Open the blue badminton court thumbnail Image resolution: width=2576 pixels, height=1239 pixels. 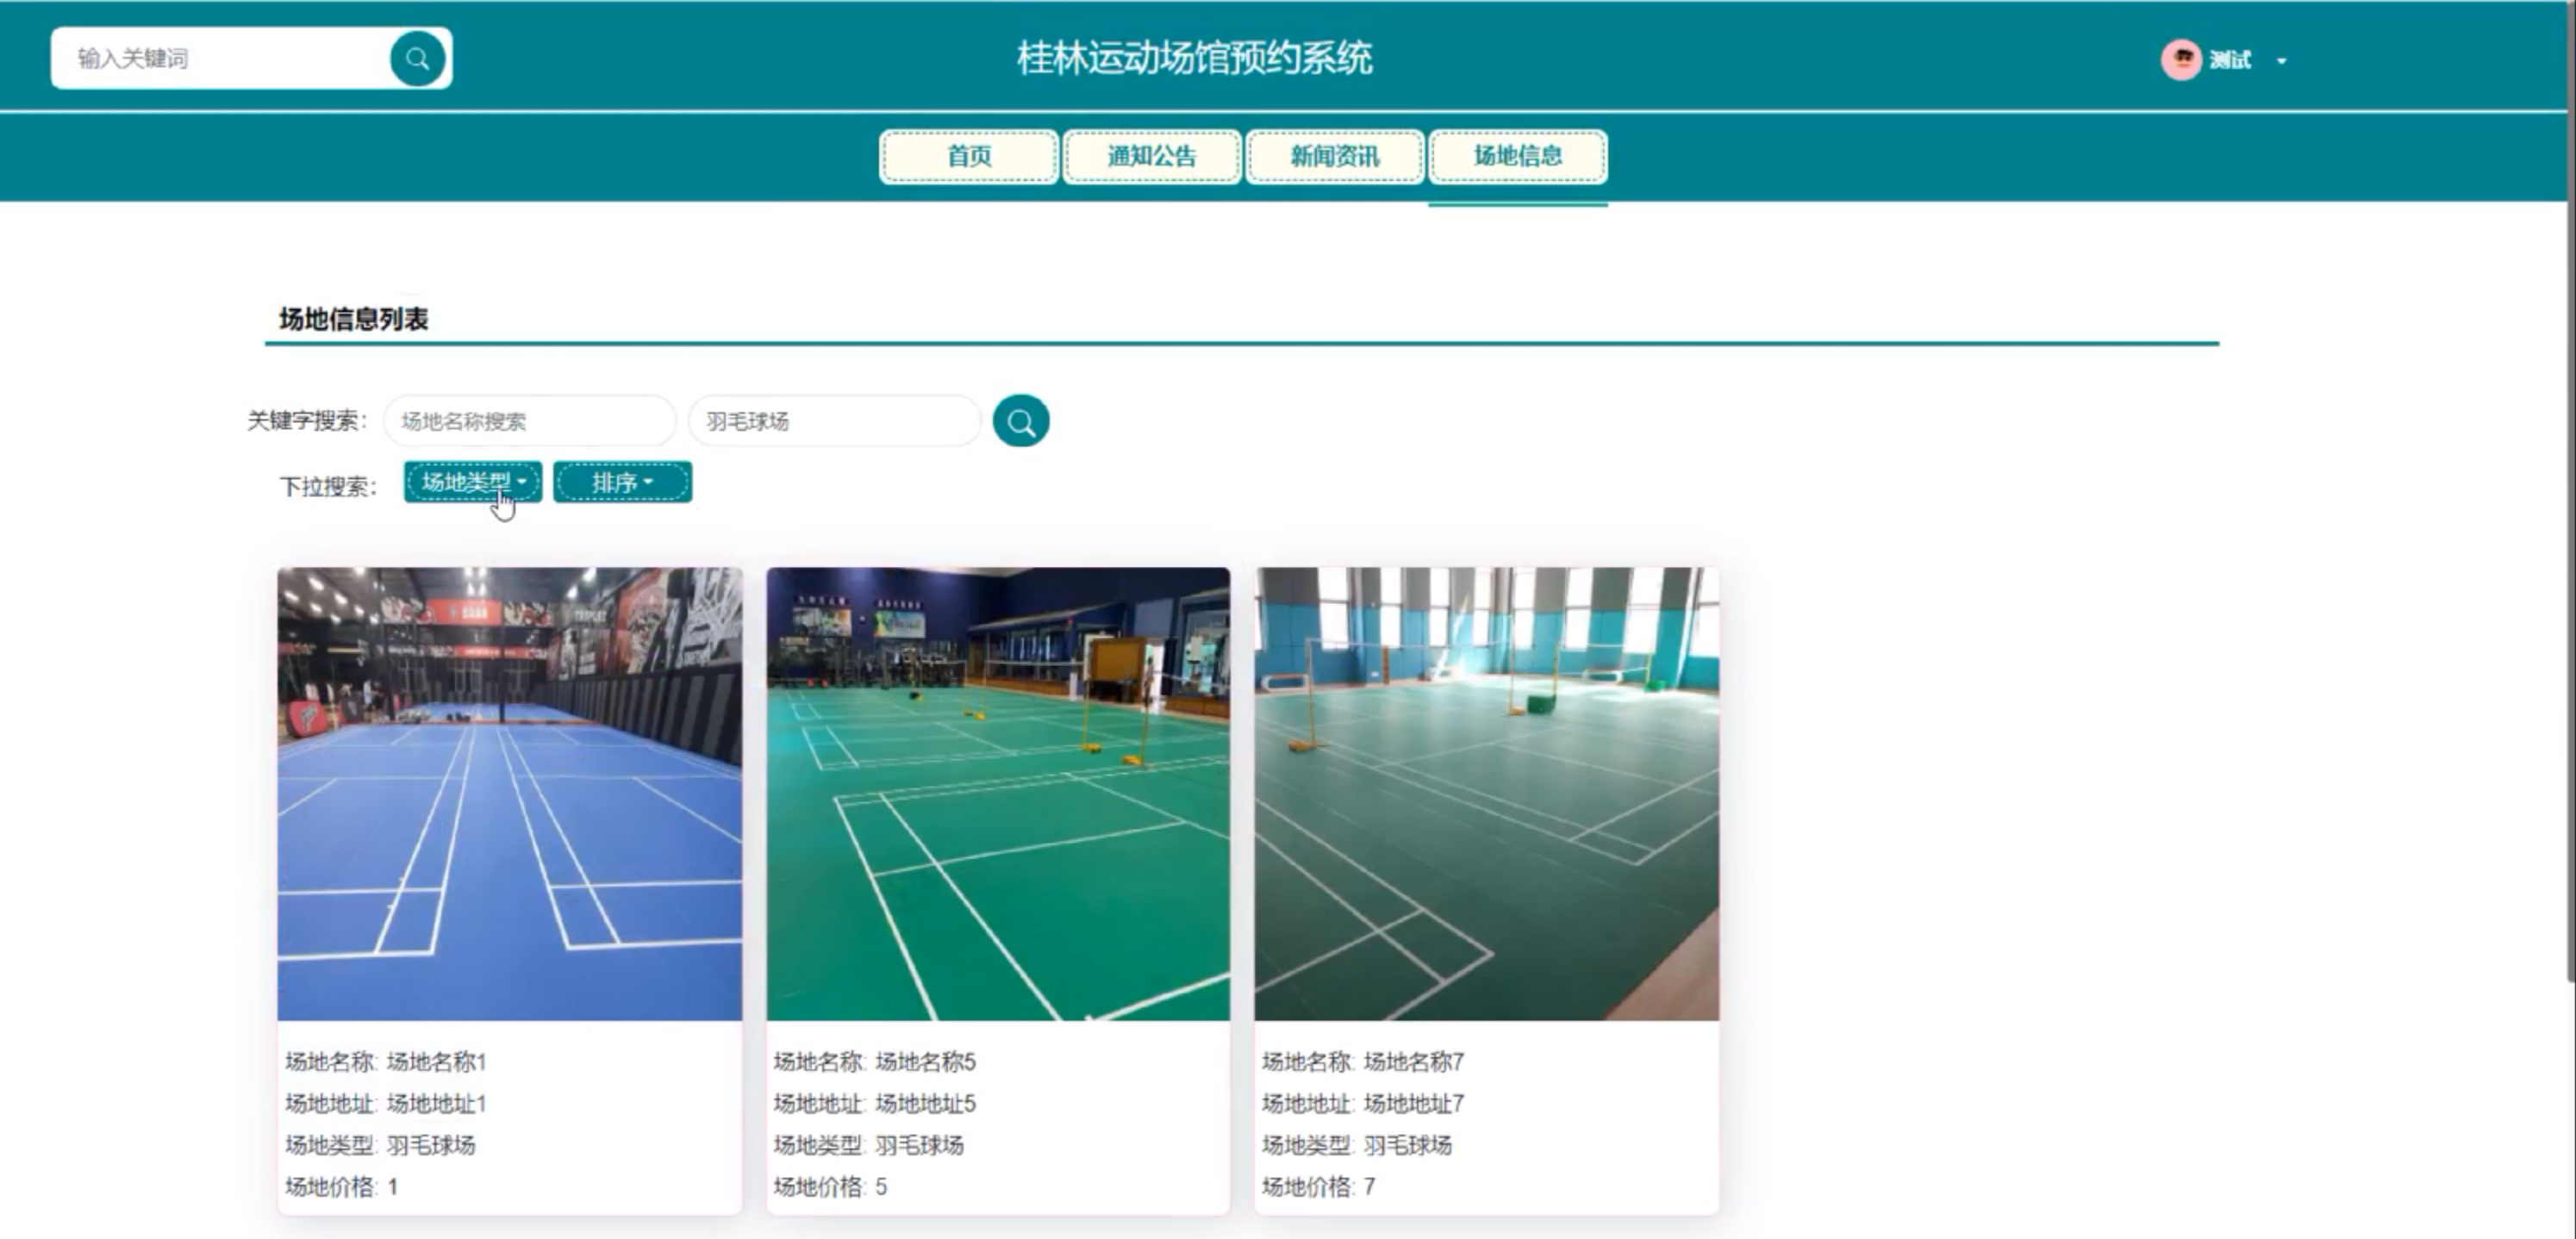[510, 794]
